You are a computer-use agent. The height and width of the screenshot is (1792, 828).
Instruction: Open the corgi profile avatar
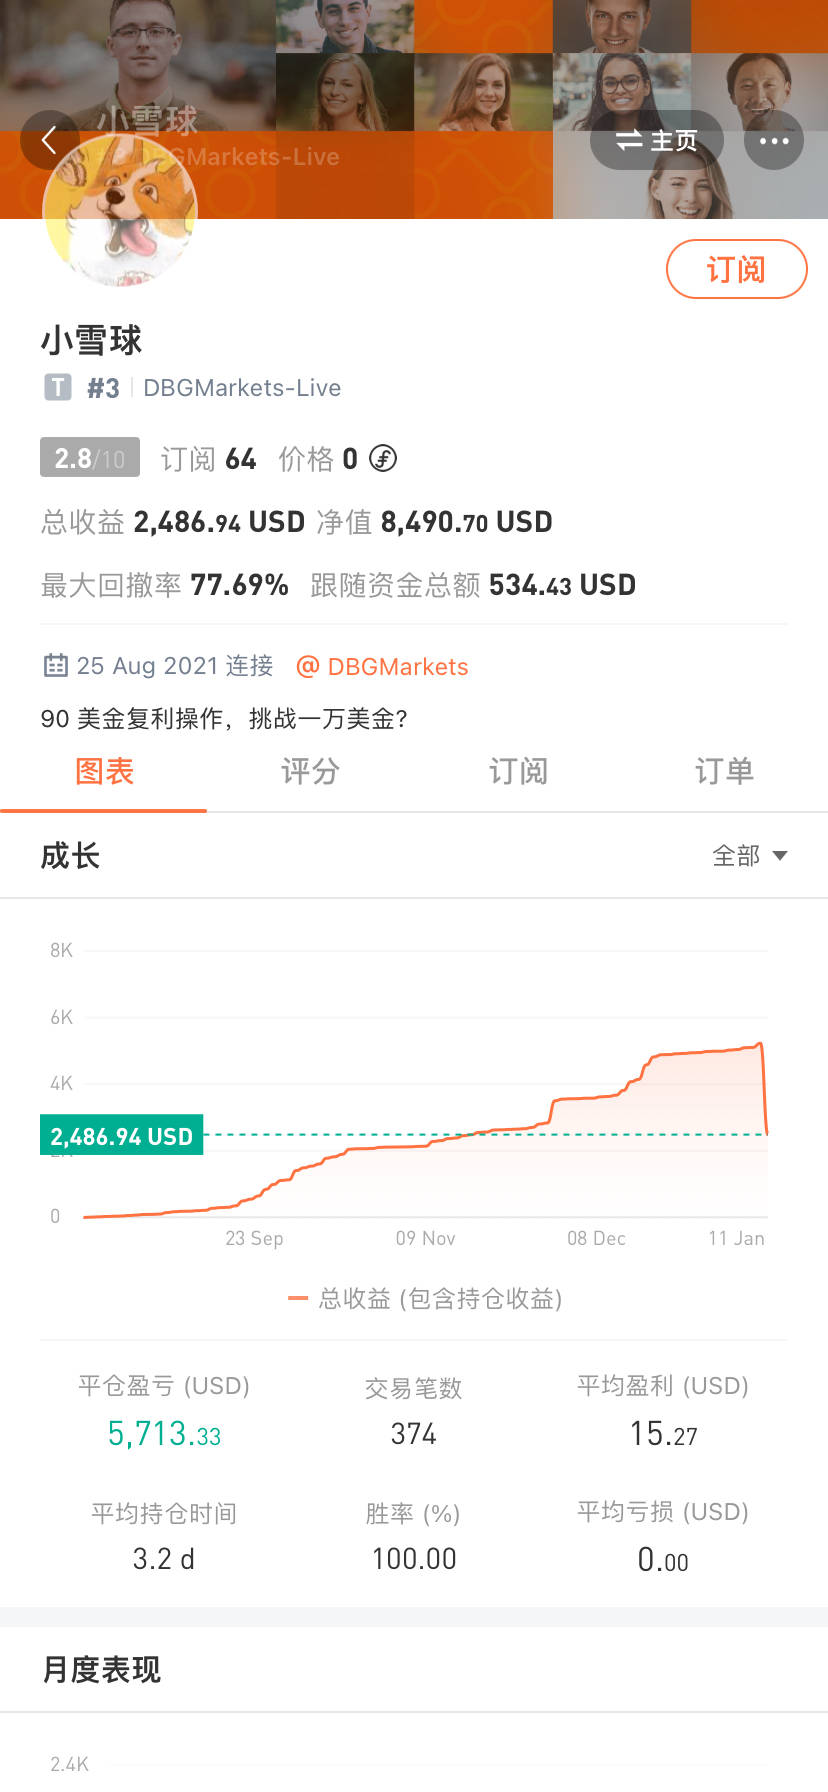click(120, 210)
